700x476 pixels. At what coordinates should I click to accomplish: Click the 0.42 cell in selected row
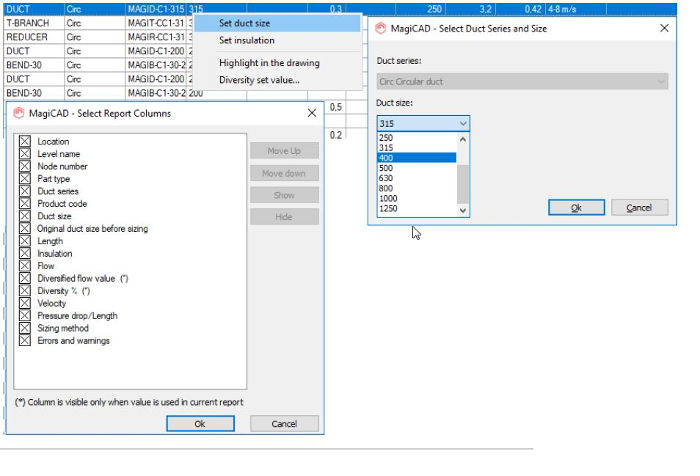(521, 9)
